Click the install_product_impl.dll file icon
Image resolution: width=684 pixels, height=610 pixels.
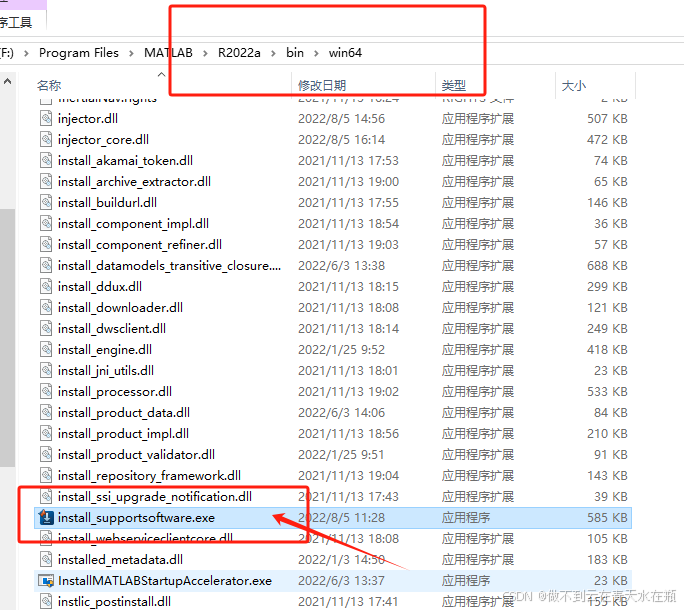click(46, 433)
